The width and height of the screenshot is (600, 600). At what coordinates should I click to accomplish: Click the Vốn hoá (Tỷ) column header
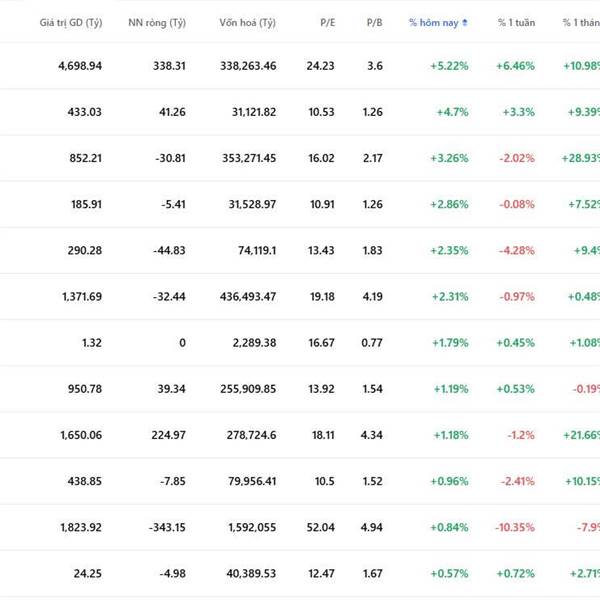click(x=247, y=22)
